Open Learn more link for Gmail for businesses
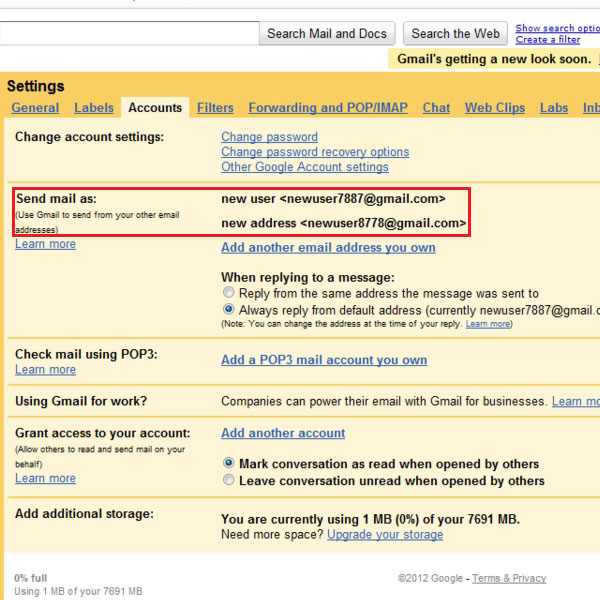 (576, 401)
